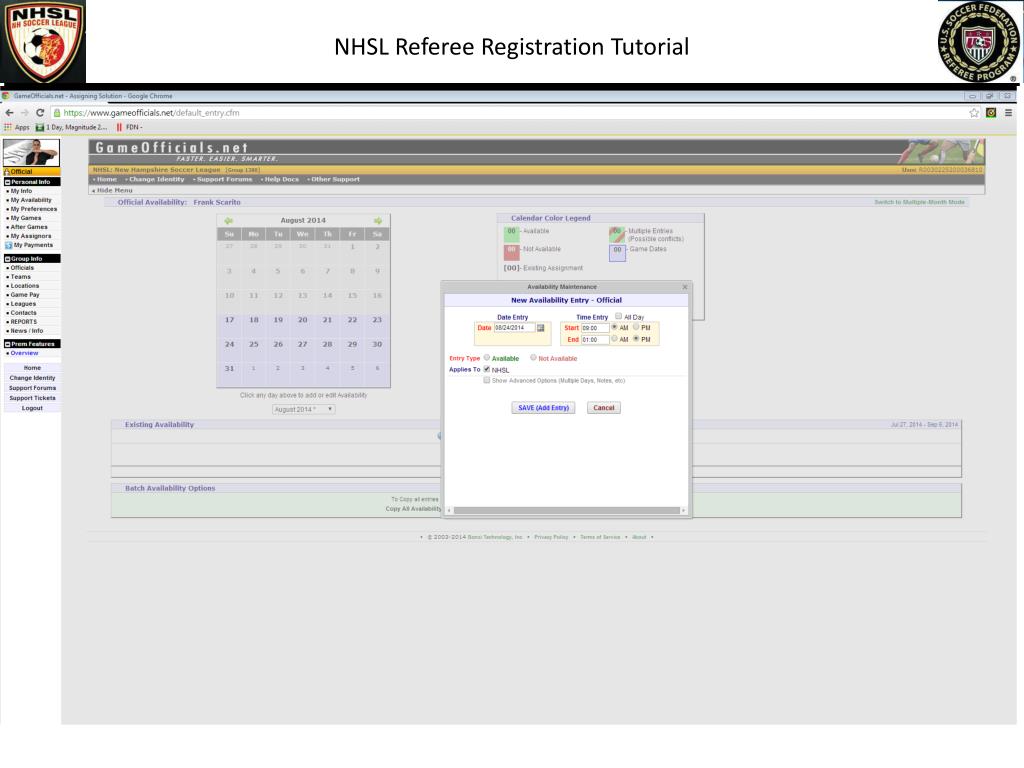Open the Locations sidebar link
Screen dimensions: 1024x768
tap(25, 285)
